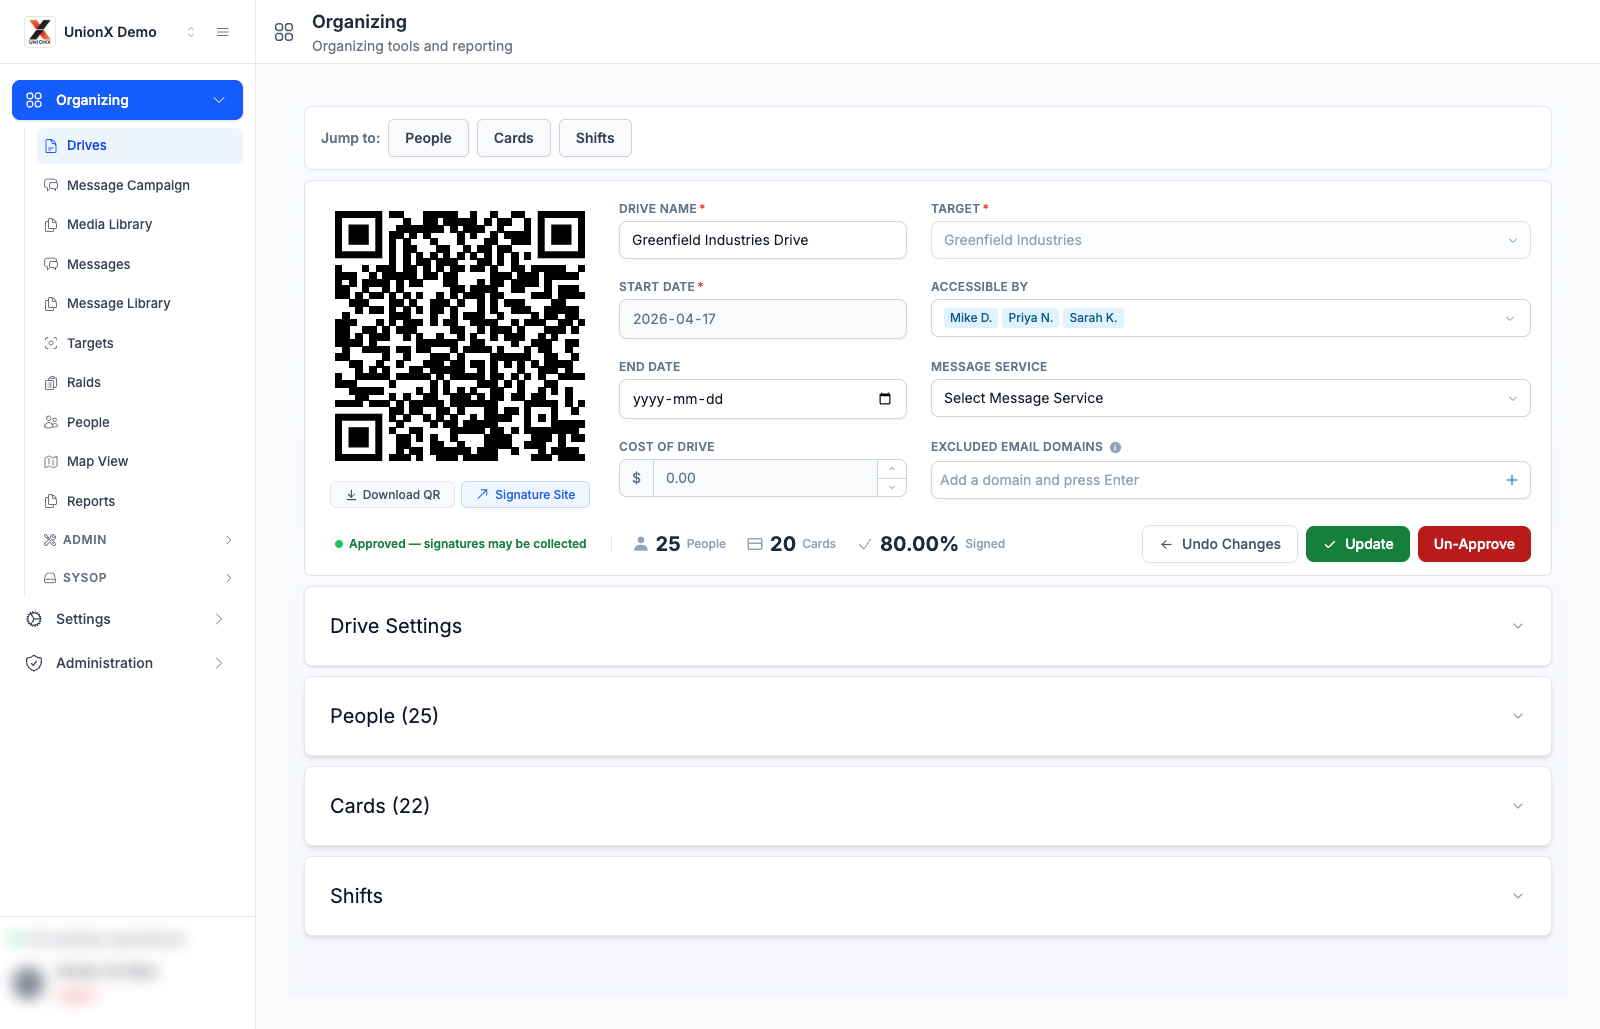This screenshot has width=1600, height=1029.
Task: Jump to the Cards section
Action: click(514, 138)
